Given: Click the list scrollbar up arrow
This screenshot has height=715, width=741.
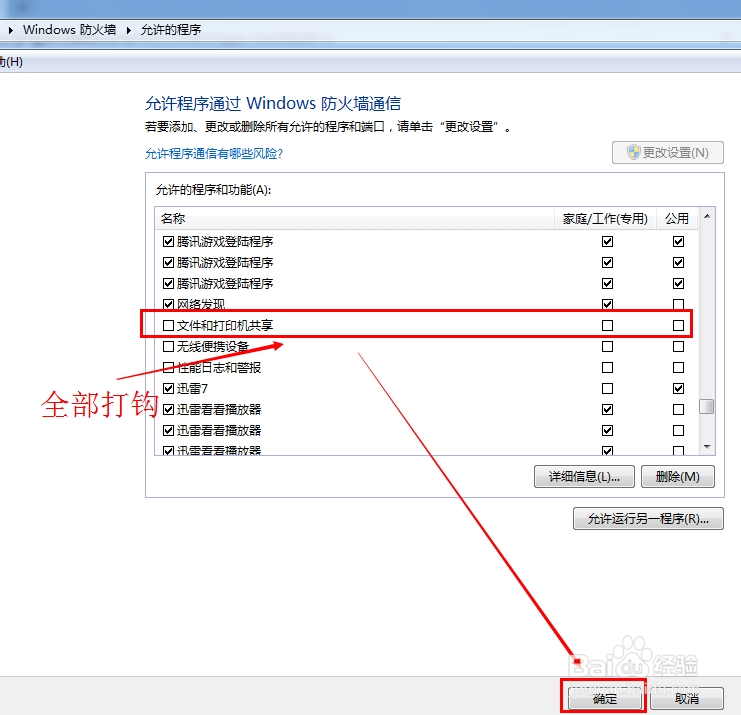Looking at the screenshot, I should click(707, 216).
